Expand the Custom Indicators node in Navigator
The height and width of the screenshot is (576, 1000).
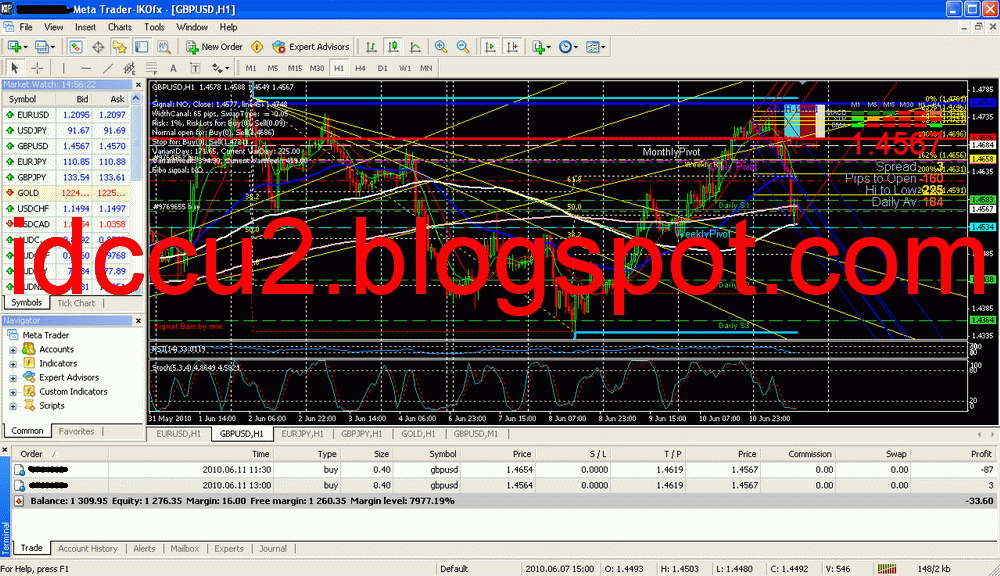pyautogui.click(x=13, y=392)
